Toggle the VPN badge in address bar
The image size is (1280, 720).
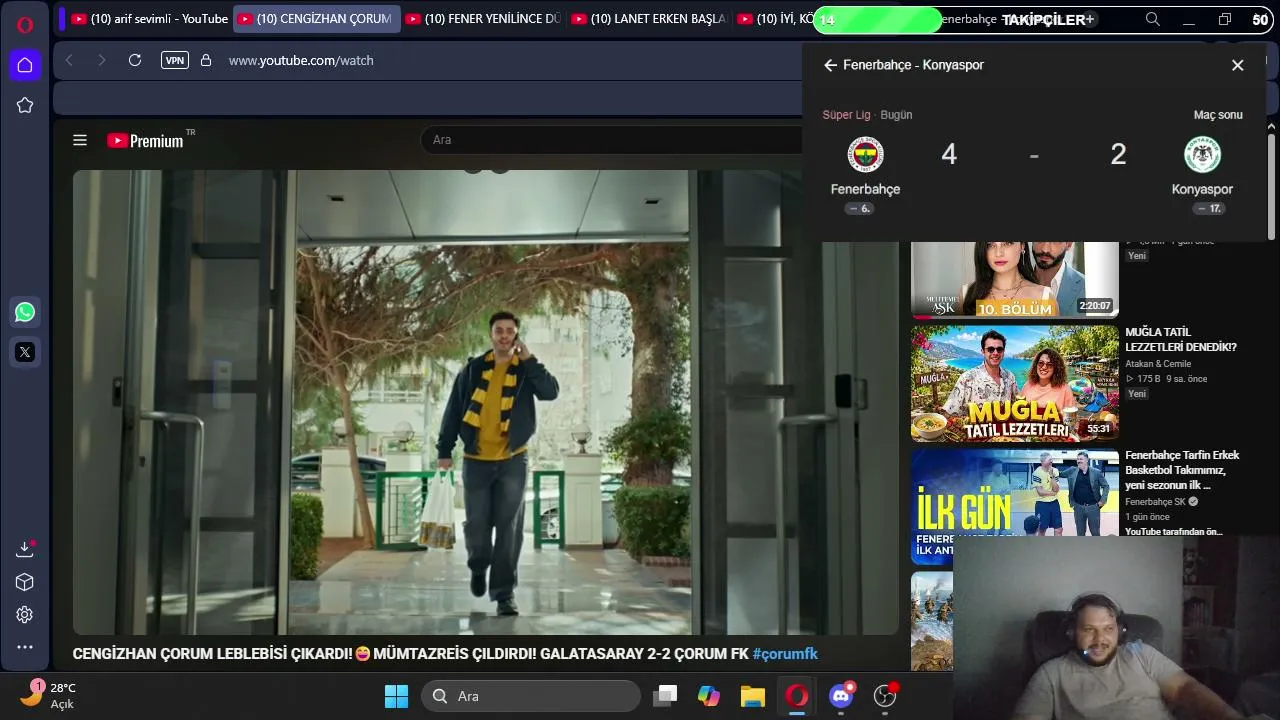tap(175, 60)
